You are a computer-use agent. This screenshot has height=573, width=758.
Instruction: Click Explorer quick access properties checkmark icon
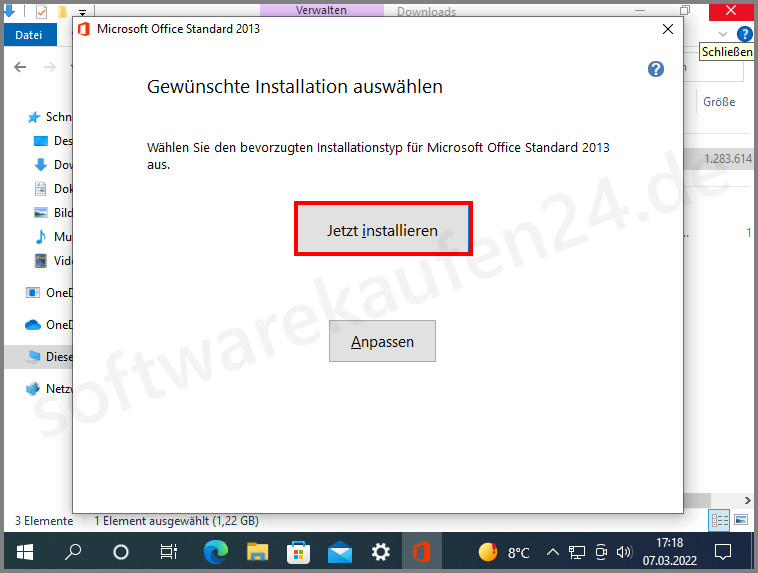tap(41, 12)
